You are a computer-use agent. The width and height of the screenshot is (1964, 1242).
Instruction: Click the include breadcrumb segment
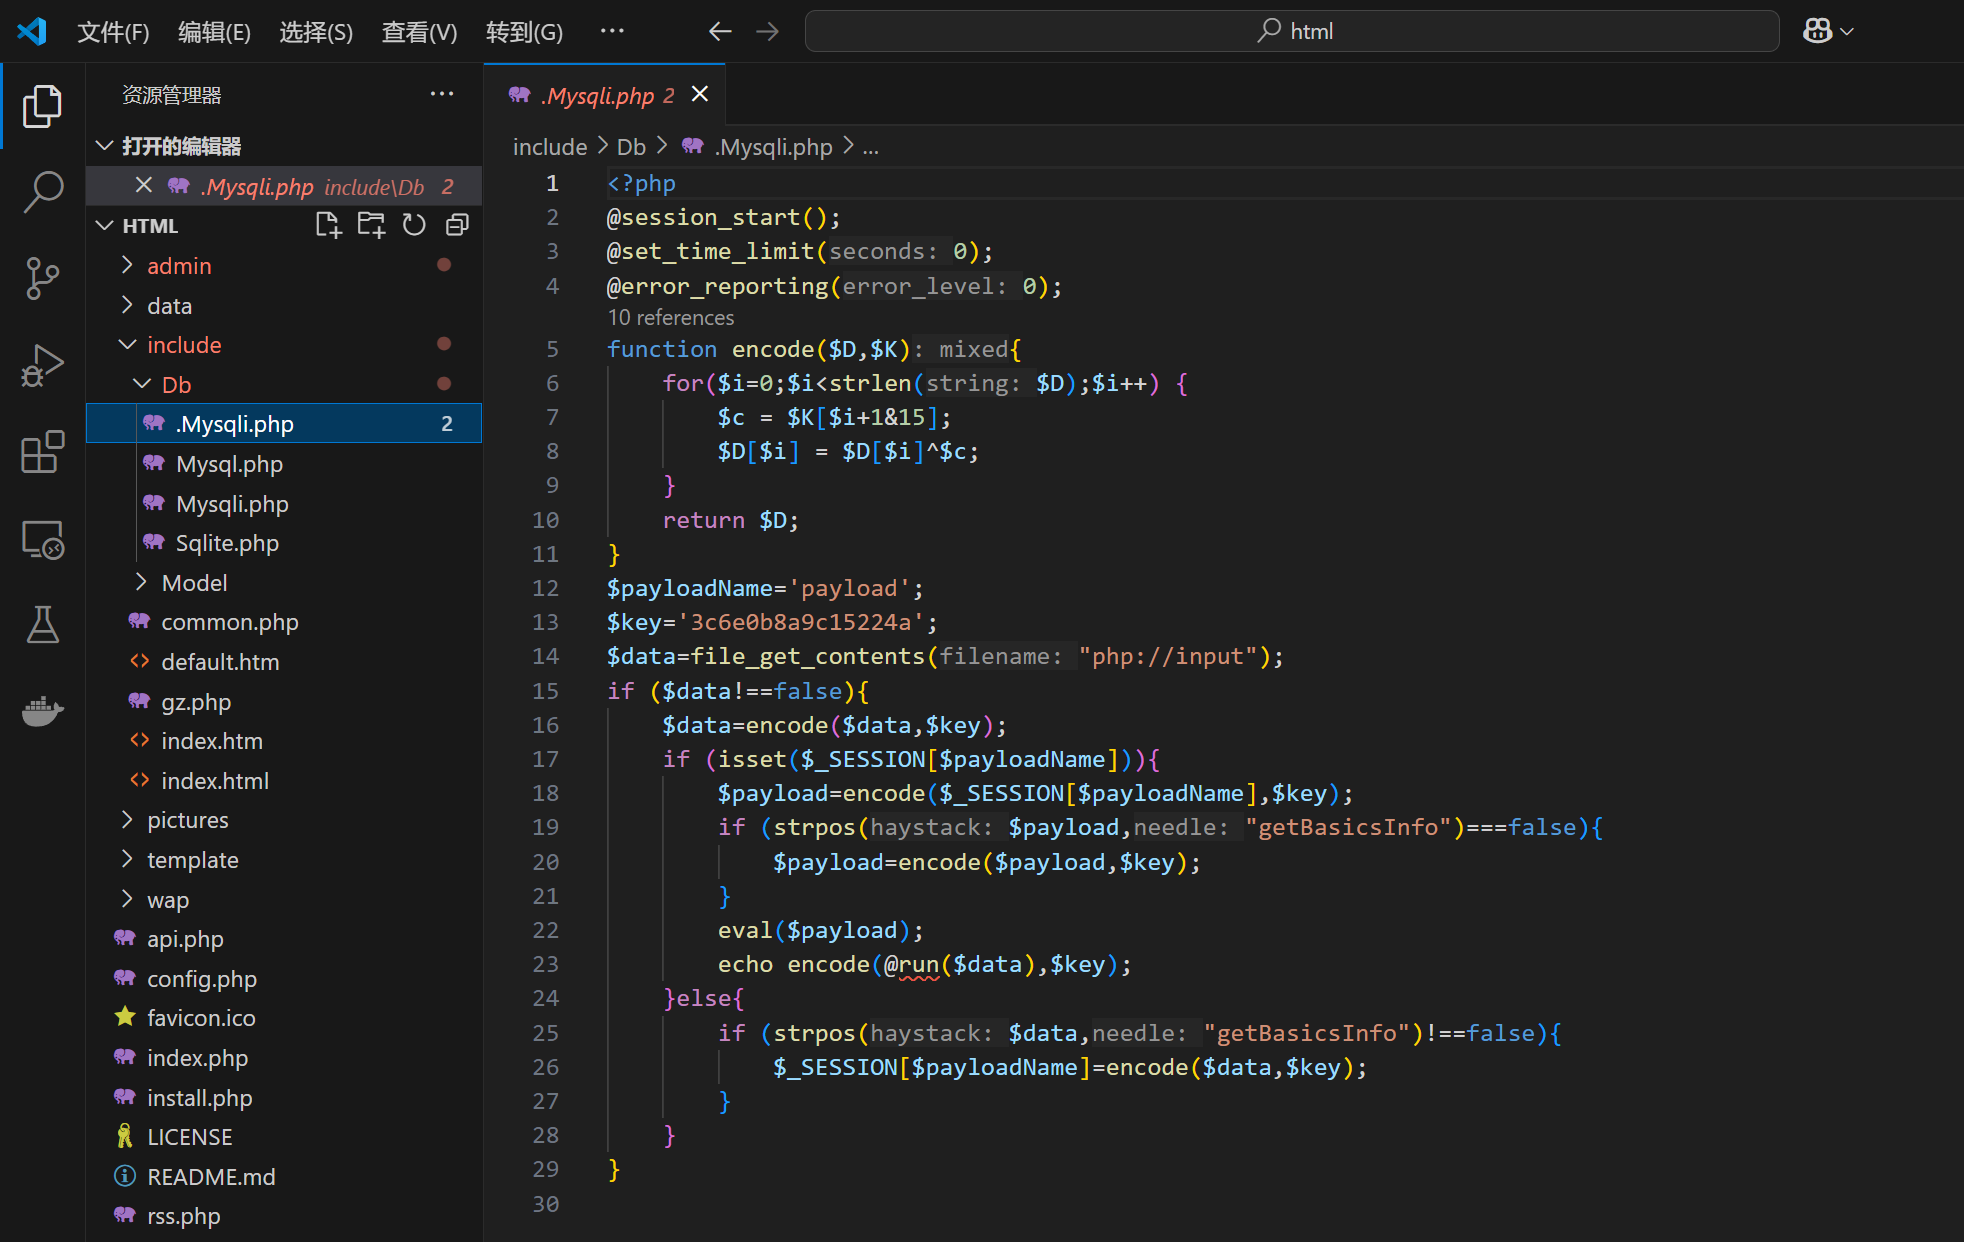550,147
